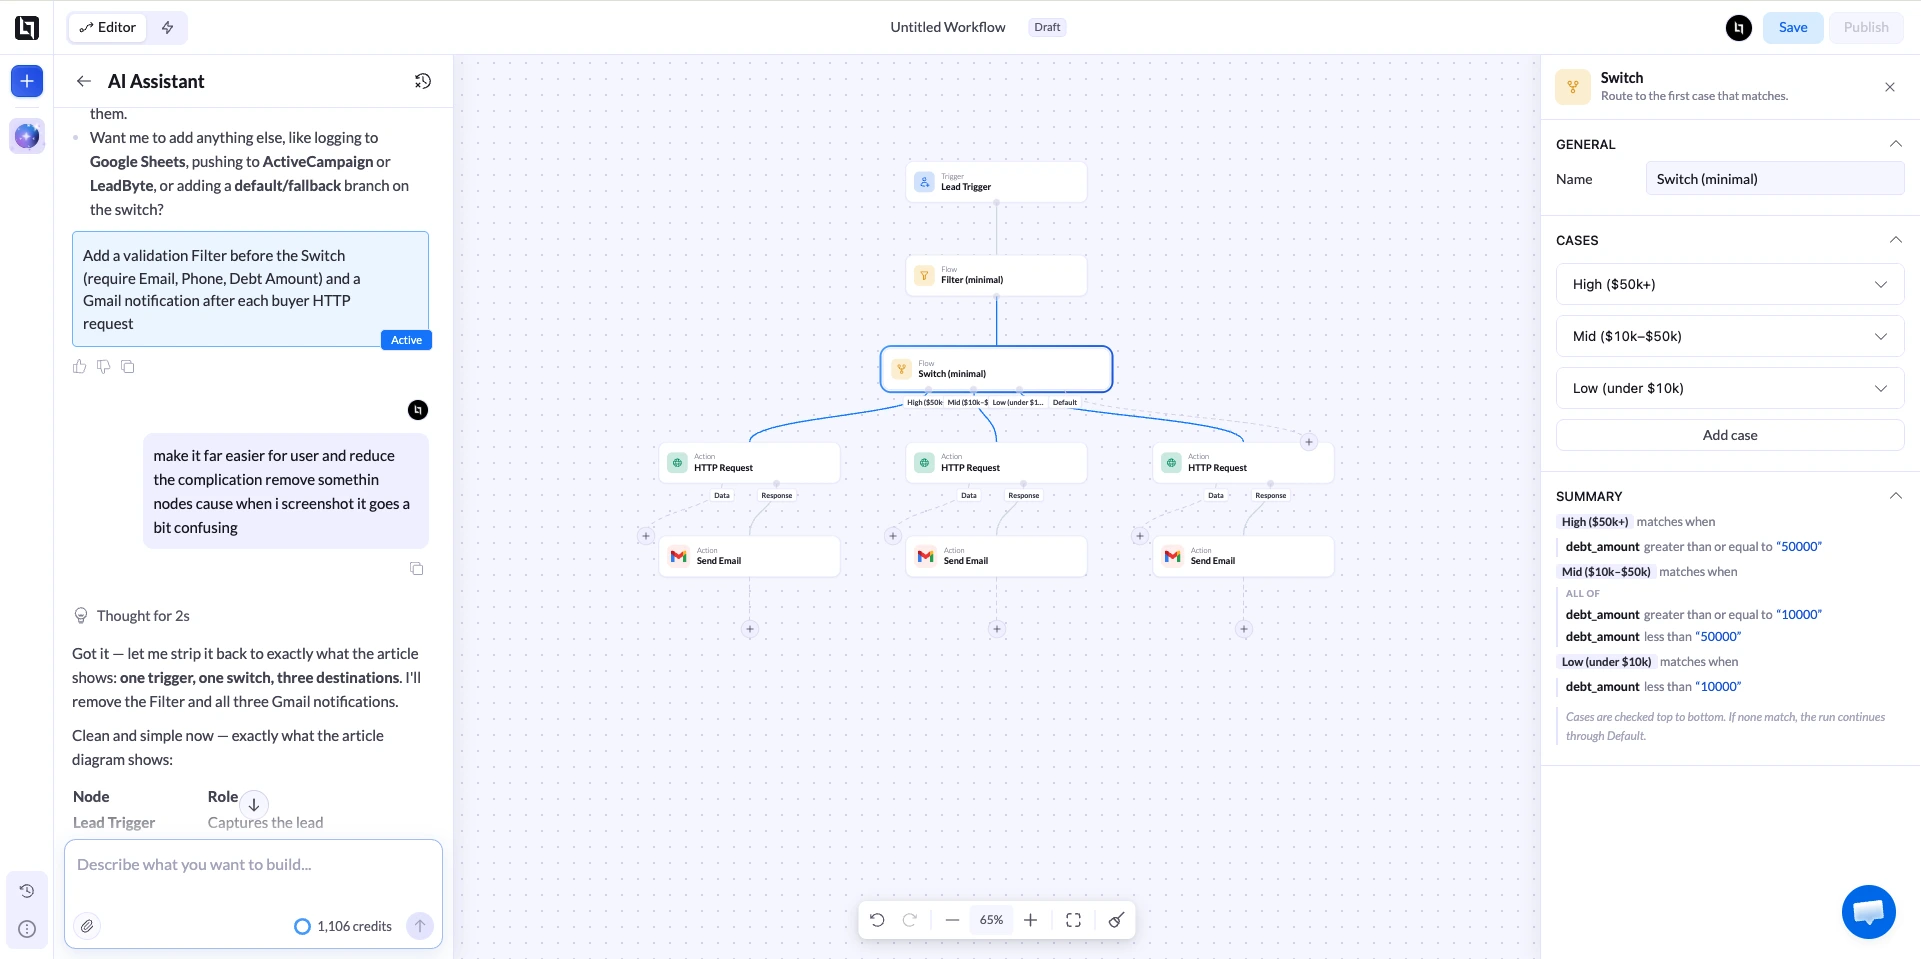
Task: Jump to latest message with the down-arrow
Action: (x=254, y=804)
